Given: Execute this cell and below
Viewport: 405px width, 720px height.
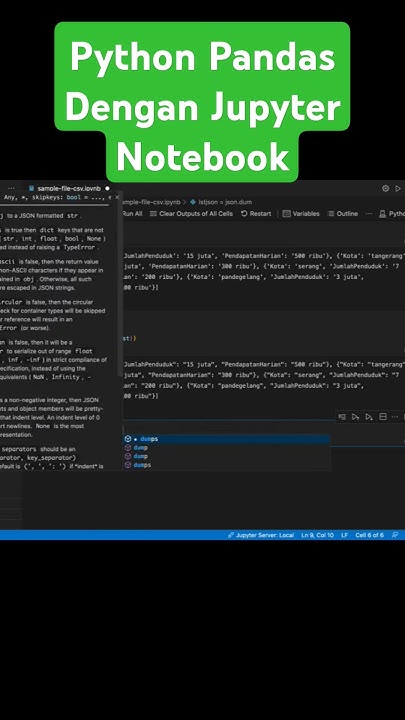Looking at the screenshot, I should coord(369,416).
